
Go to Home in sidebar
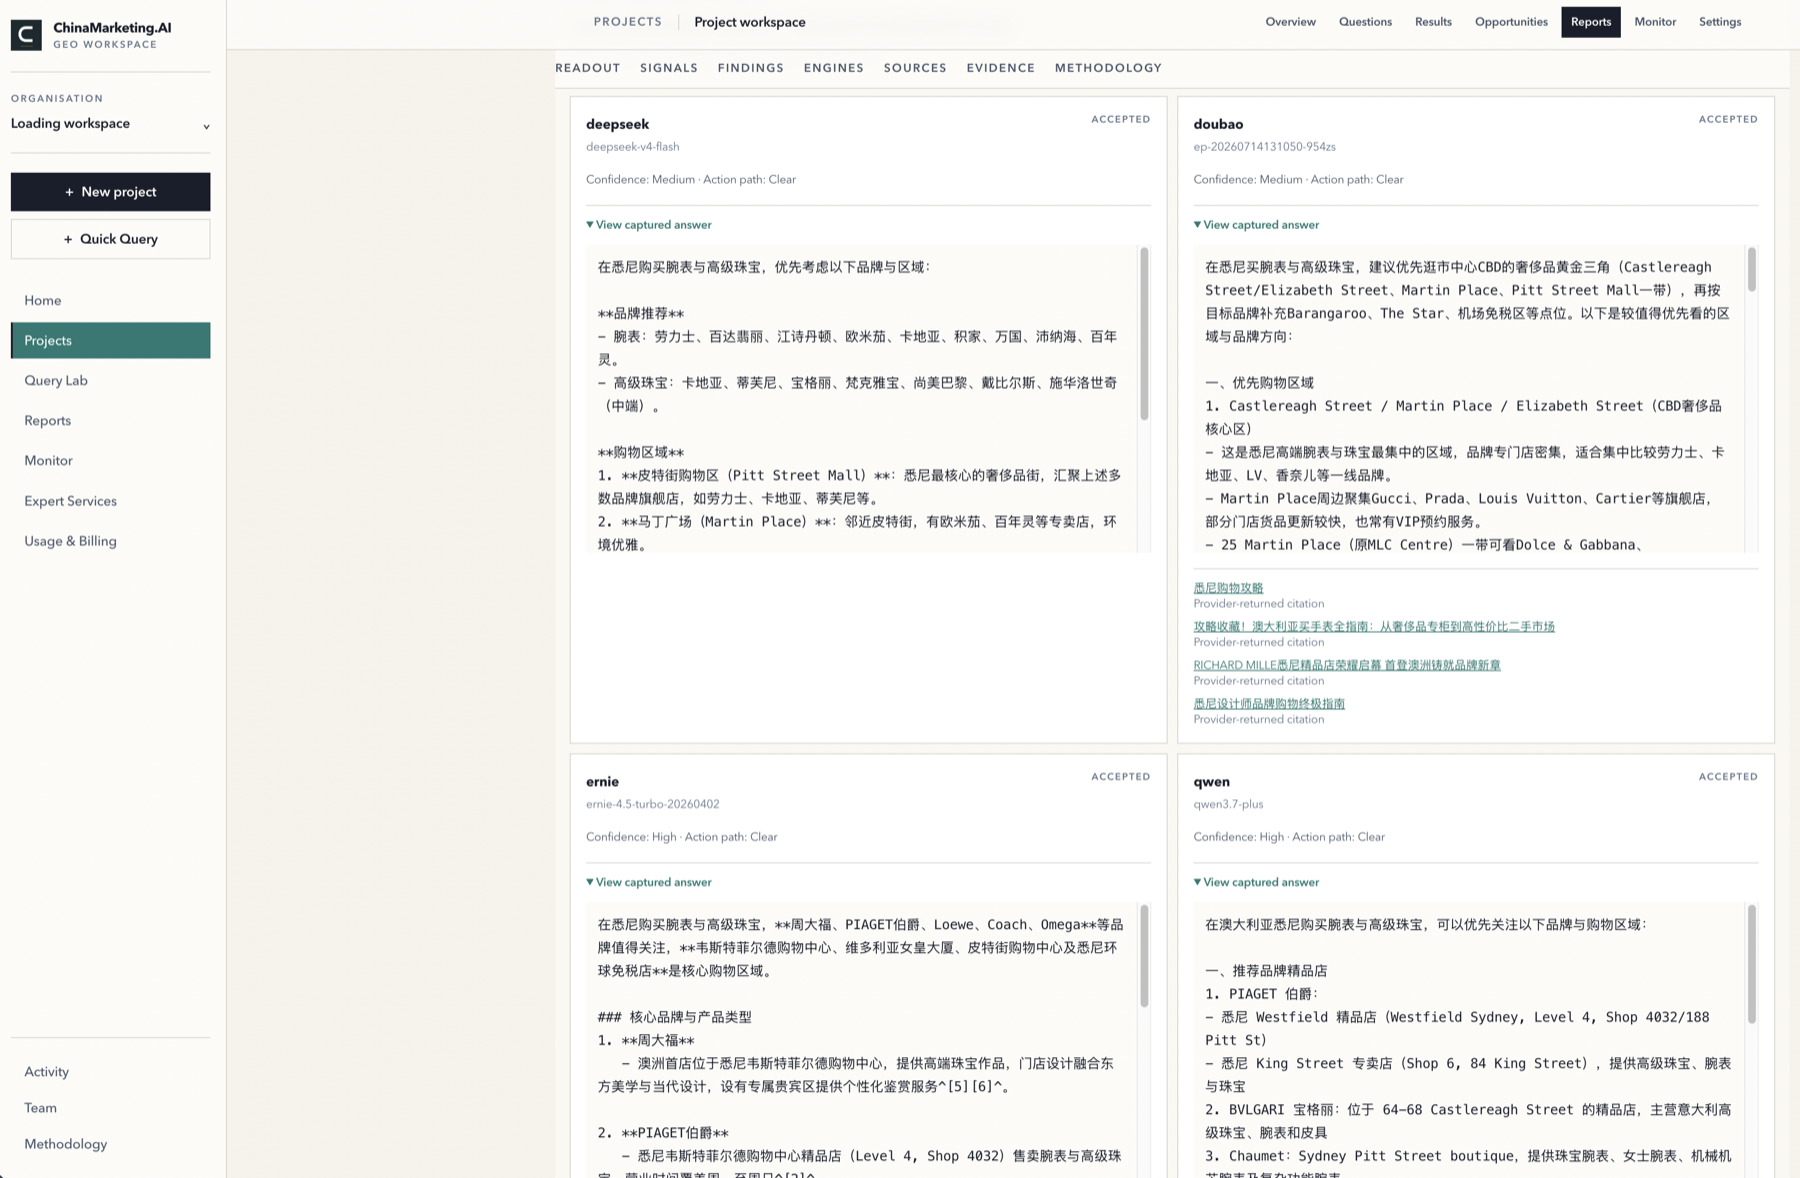click(x=110, y=300)
